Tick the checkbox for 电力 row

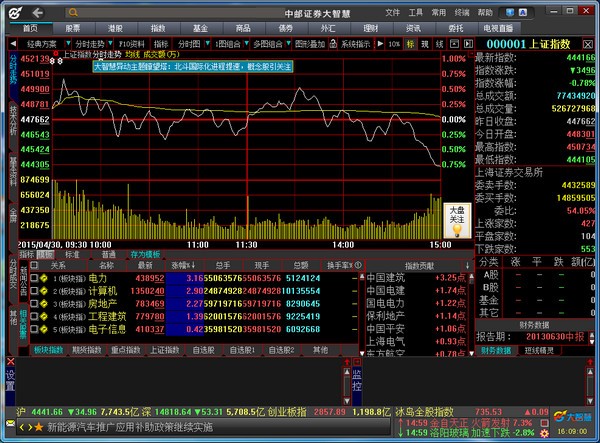coord(34,278)
